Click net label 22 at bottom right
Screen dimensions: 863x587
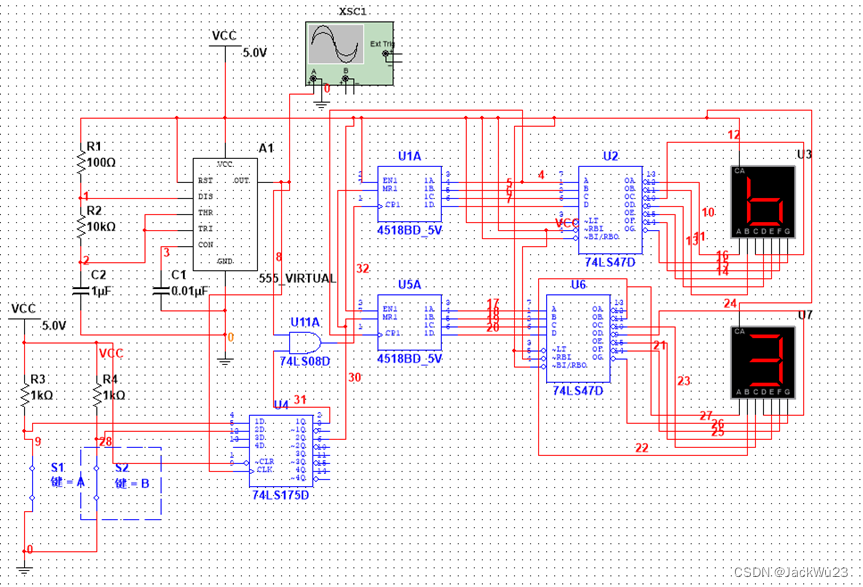[x=642, y=448]
